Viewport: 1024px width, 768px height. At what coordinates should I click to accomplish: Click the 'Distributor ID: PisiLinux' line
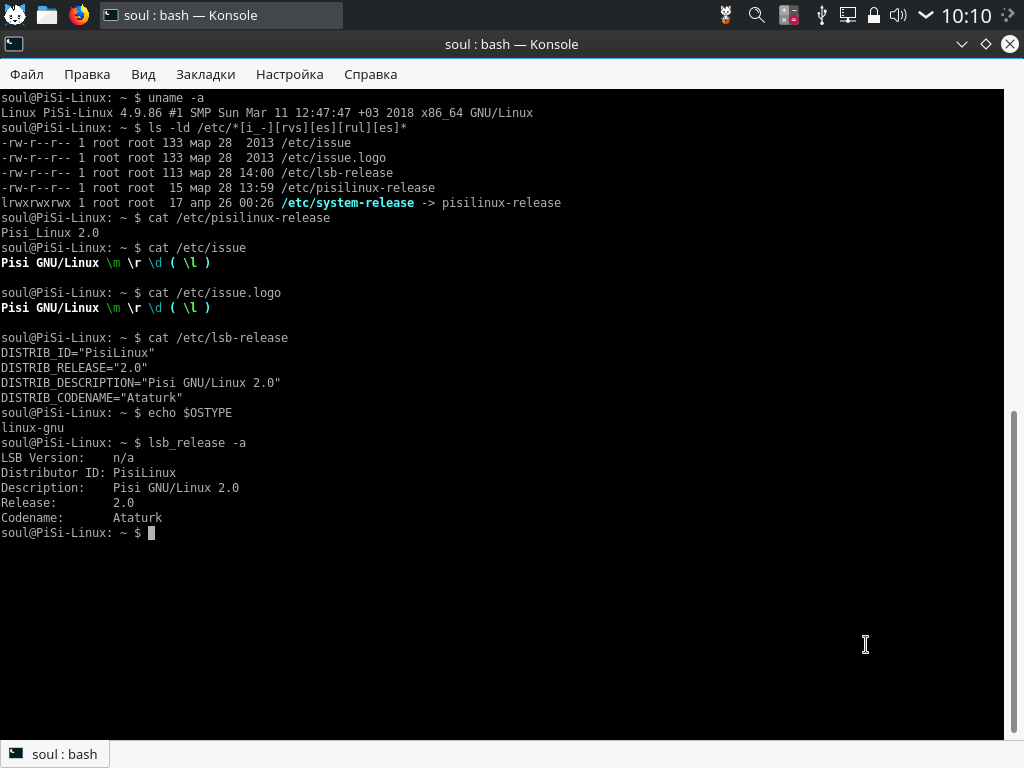pos(88,473)
